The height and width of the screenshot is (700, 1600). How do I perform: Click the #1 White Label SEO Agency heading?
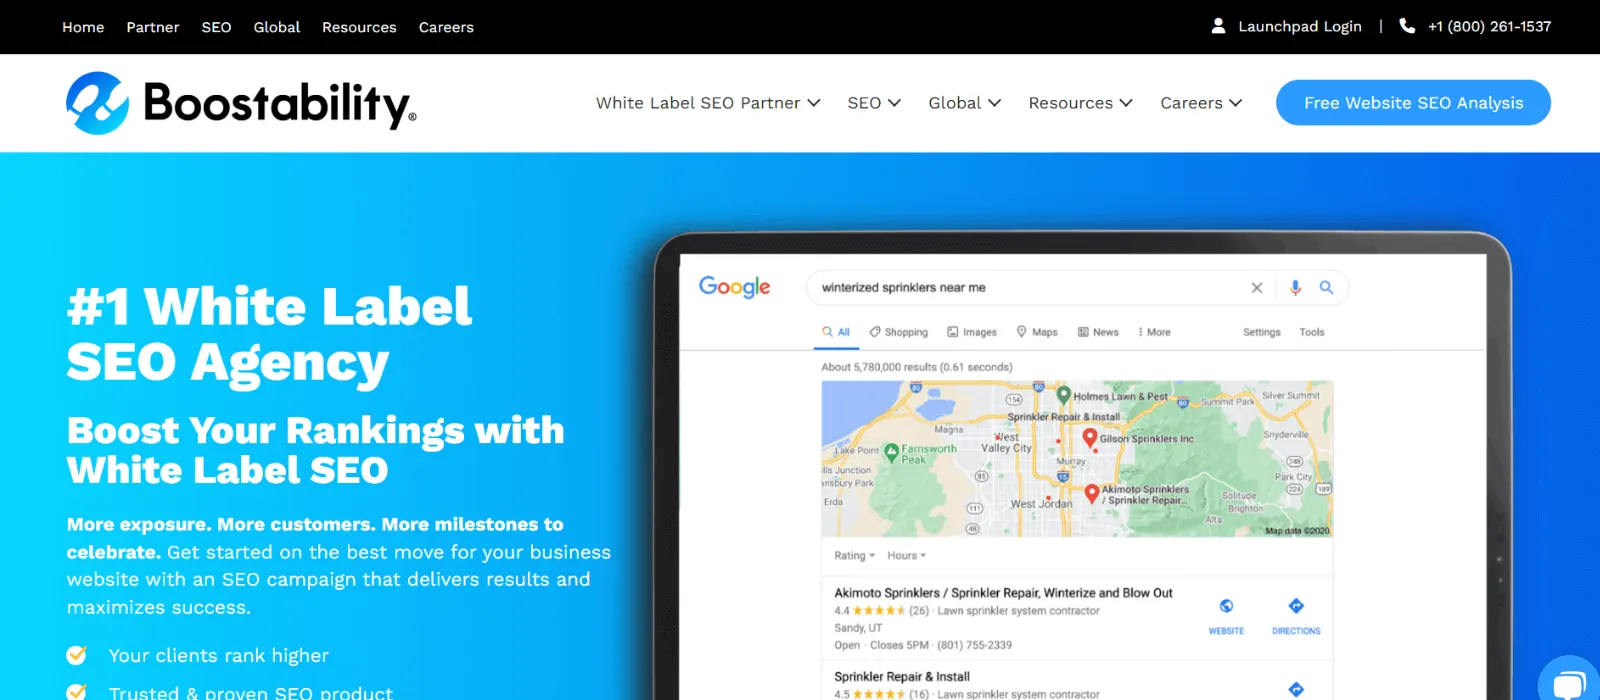(x=269, y=334)
